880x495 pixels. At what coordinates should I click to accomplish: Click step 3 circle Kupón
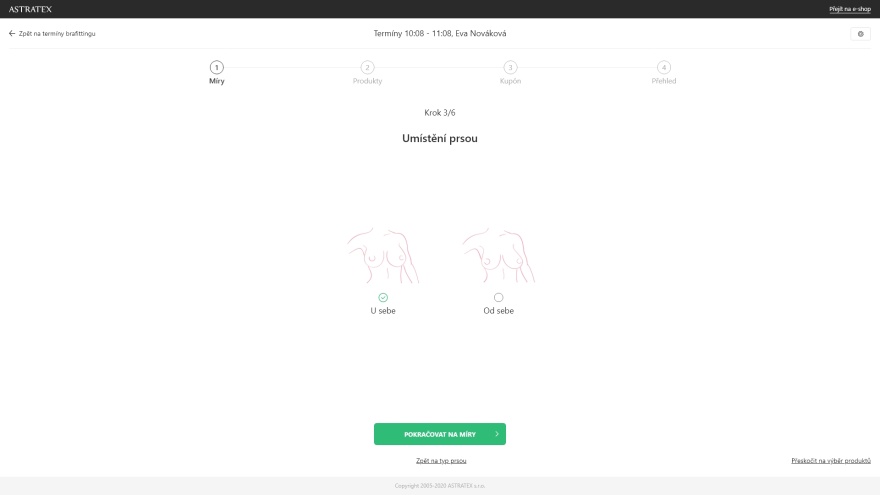tap(510, 67)
